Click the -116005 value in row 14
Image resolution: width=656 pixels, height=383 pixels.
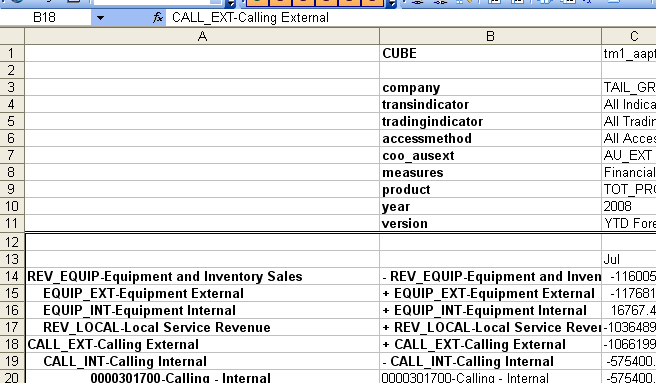629,276
